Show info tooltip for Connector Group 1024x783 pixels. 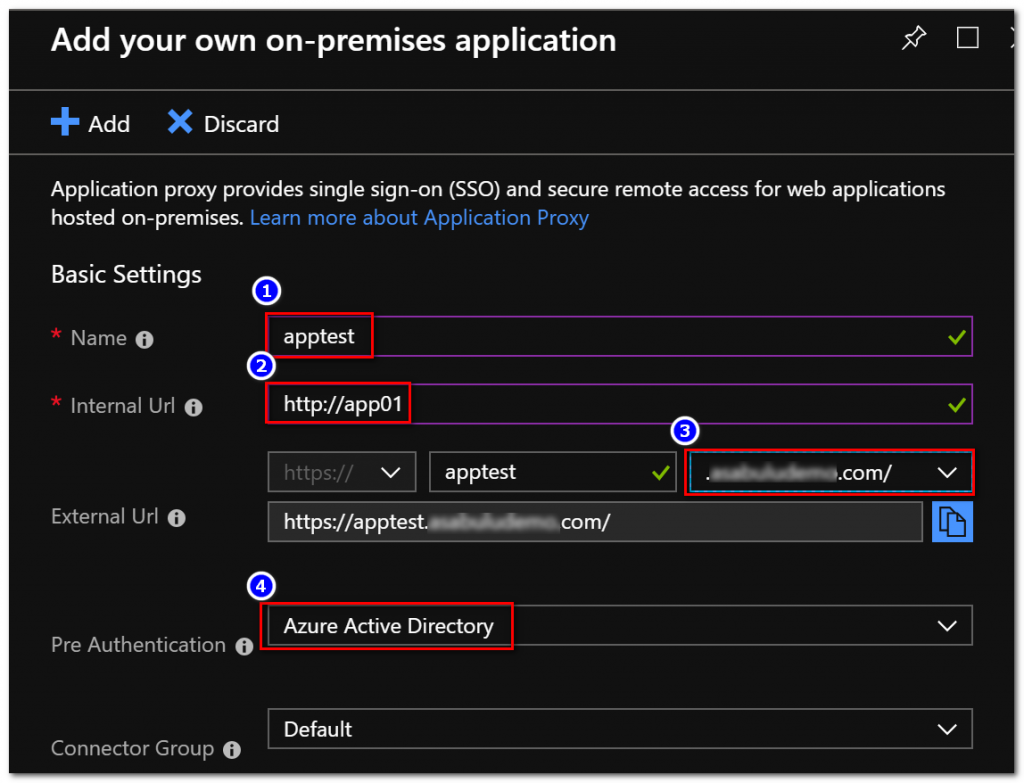tap(232, 750)
